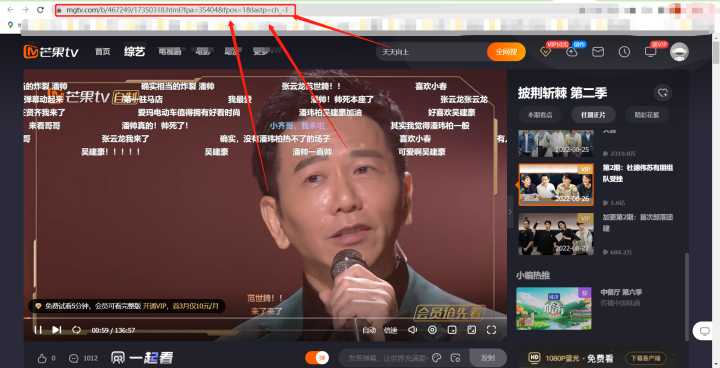Click the 一起看 watch together button
The width and height of the screenshot is (720, 368).
pyautogui.click(x=142, y=358)
